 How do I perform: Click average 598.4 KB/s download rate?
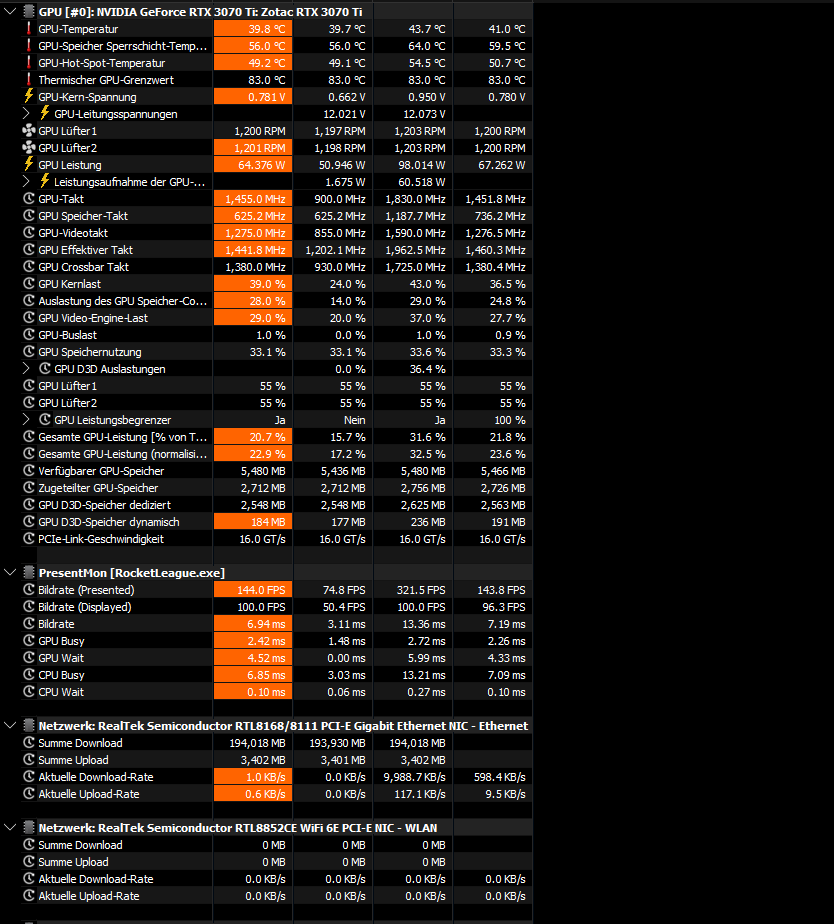499,777
